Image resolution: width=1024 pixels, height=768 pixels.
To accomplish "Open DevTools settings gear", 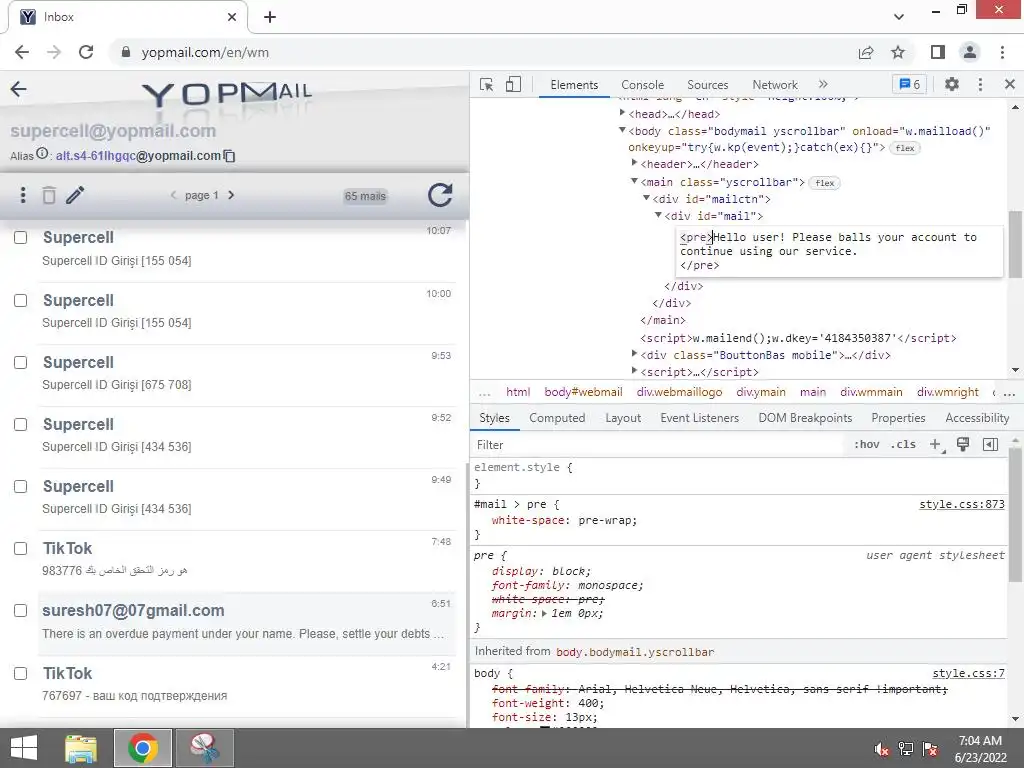I will click(952, 84).
